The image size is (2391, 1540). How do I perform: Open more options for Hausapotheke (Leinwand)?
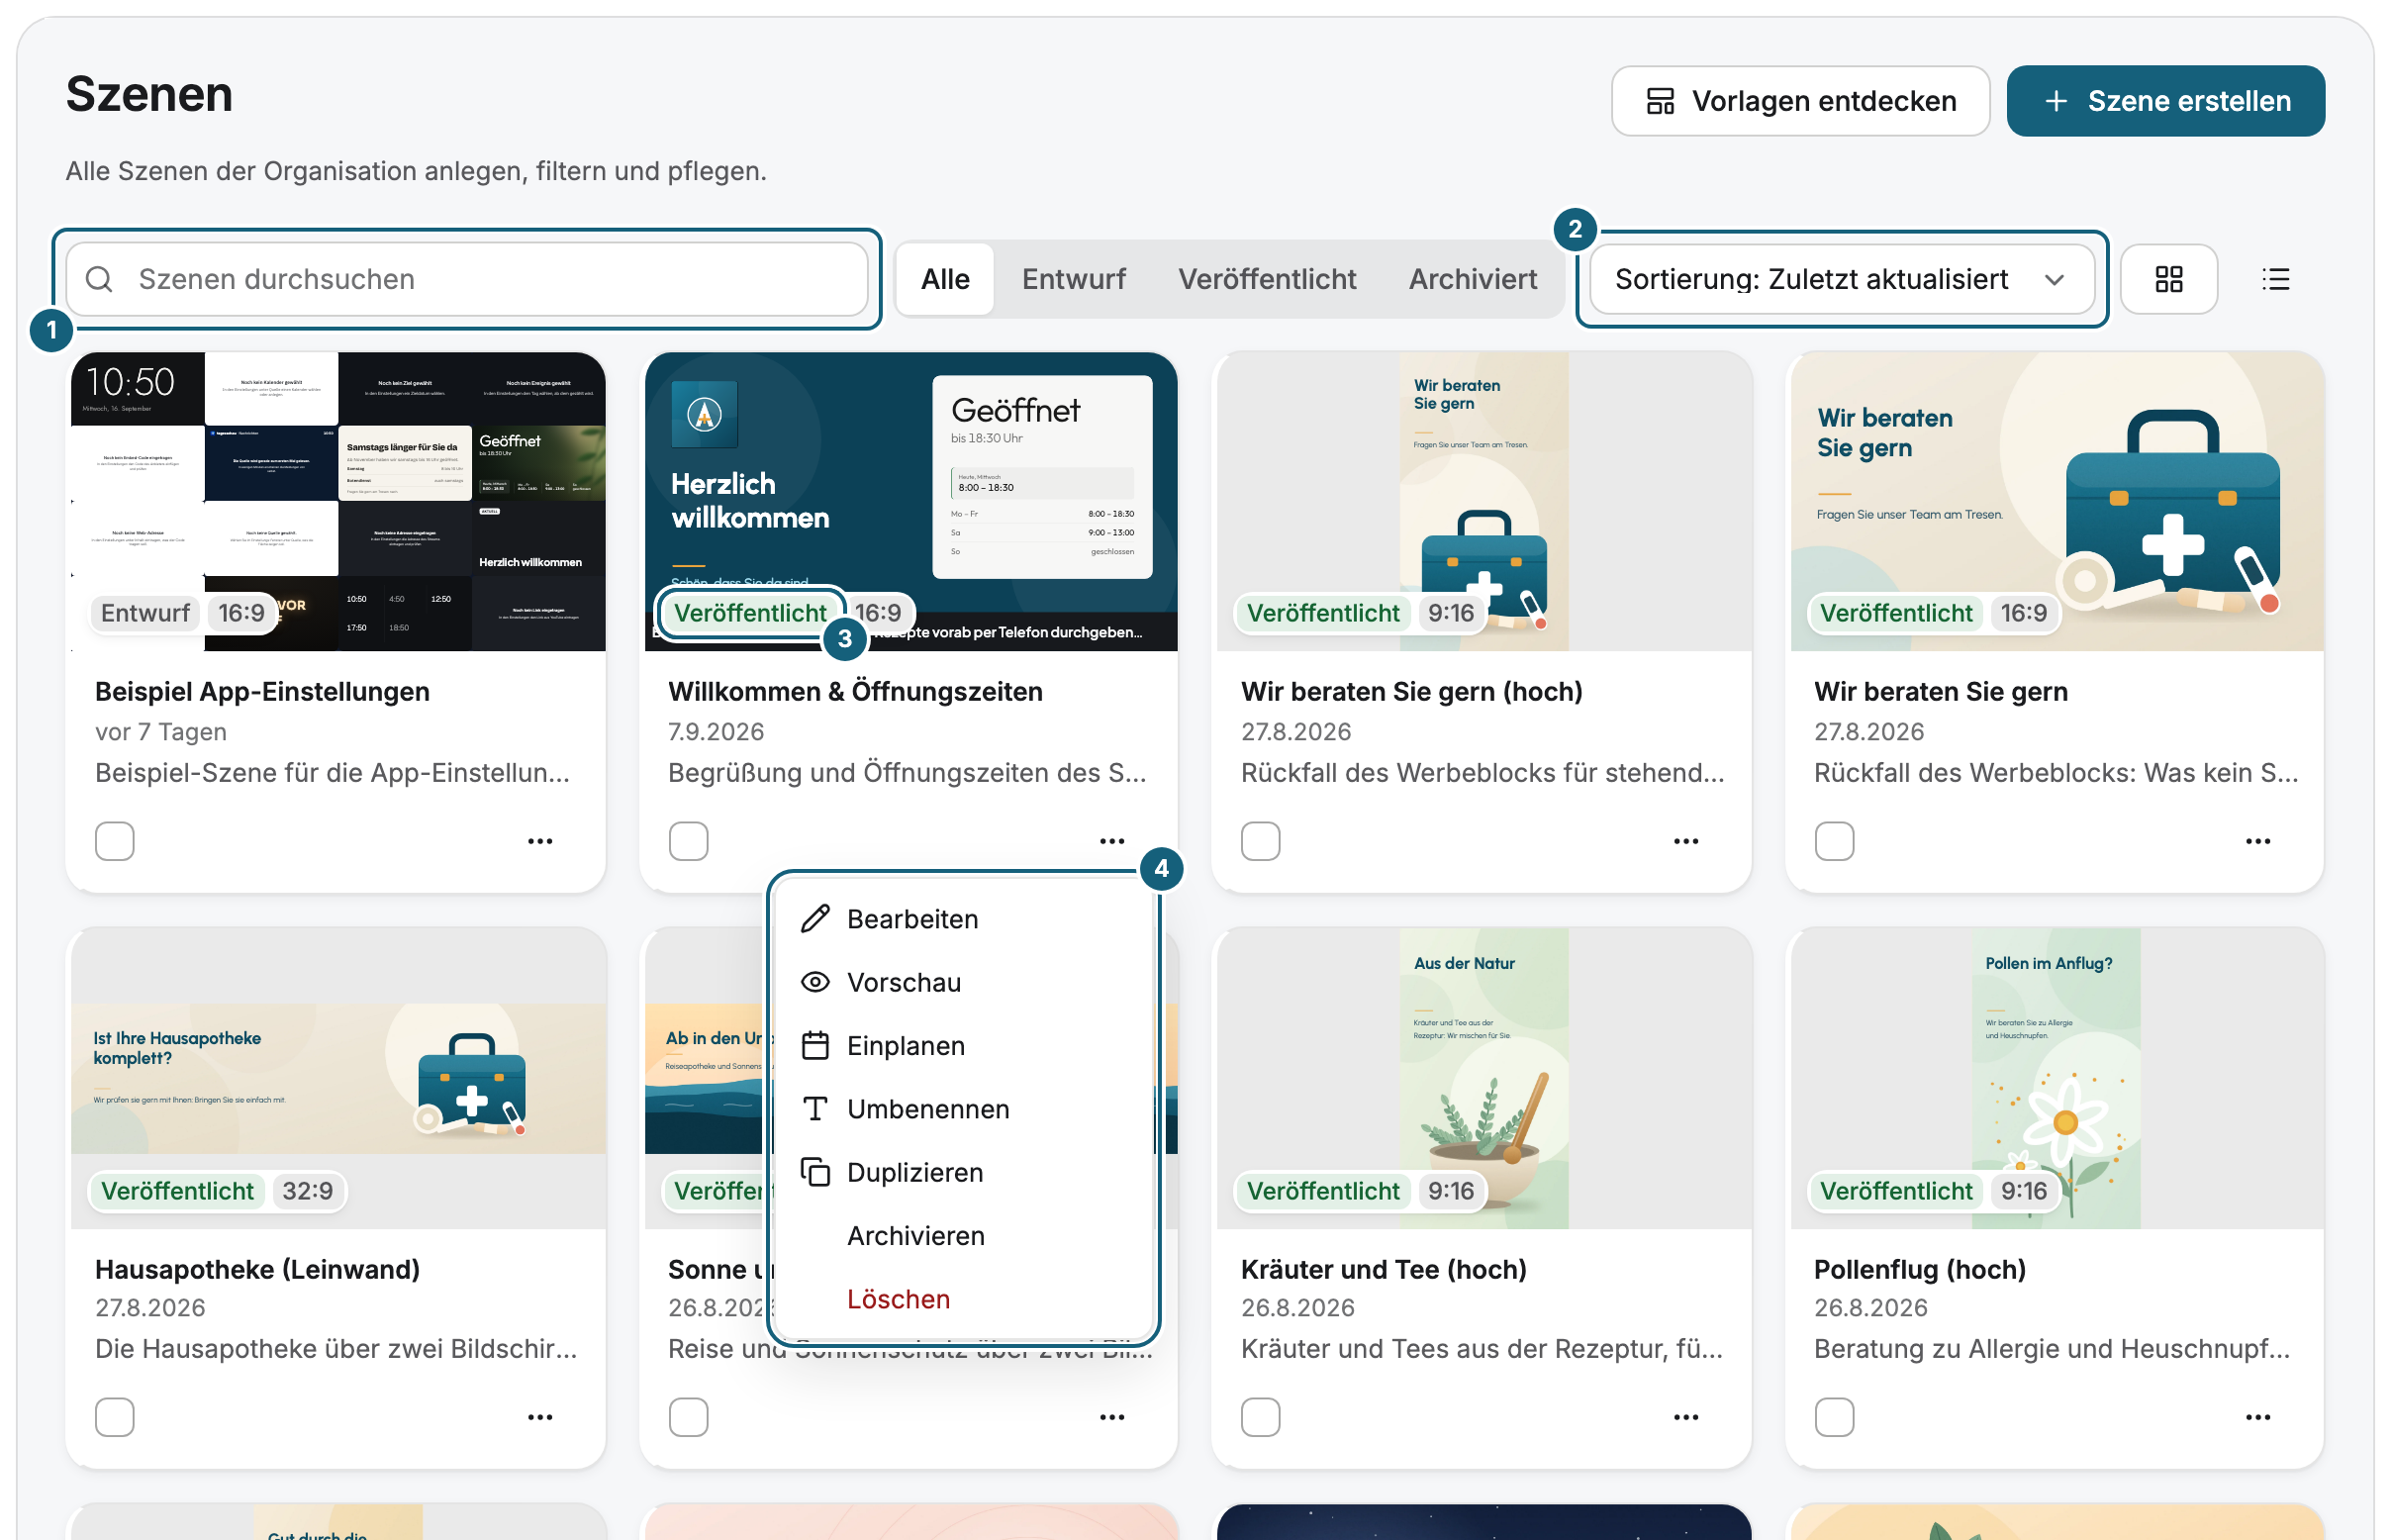539,1417
